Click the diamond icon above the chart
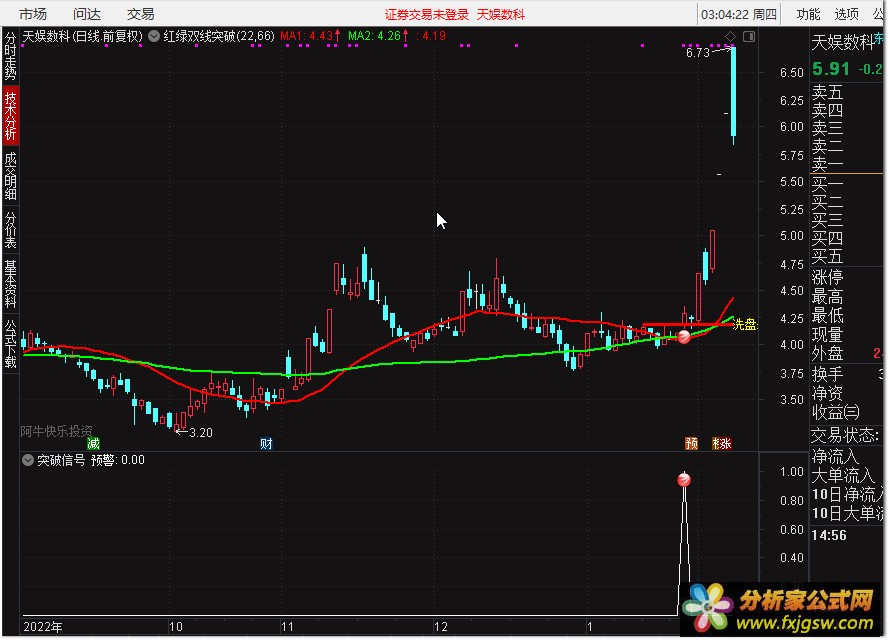890x640 pixels. coord(731,36)
